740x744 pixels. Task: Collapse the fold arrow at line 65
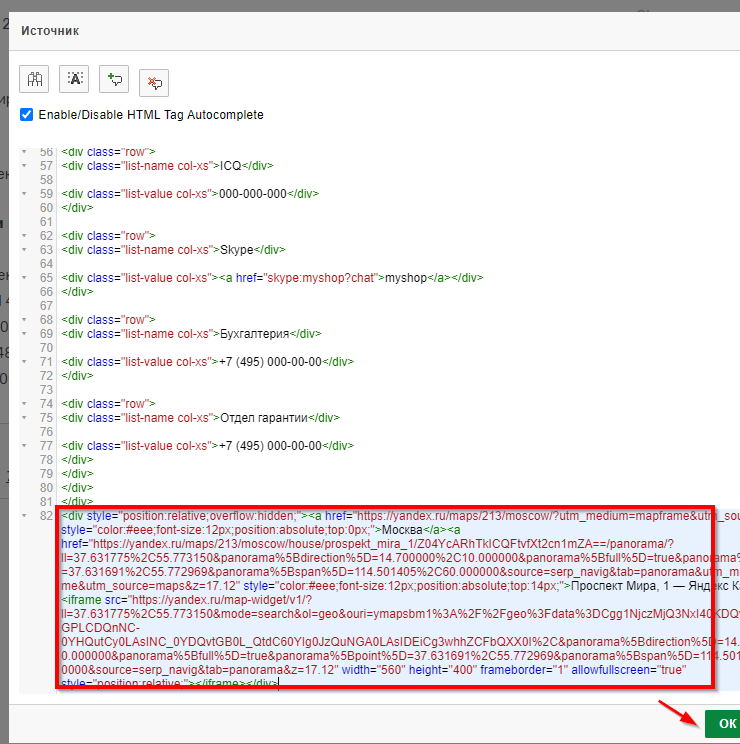[x=24, y=277]
